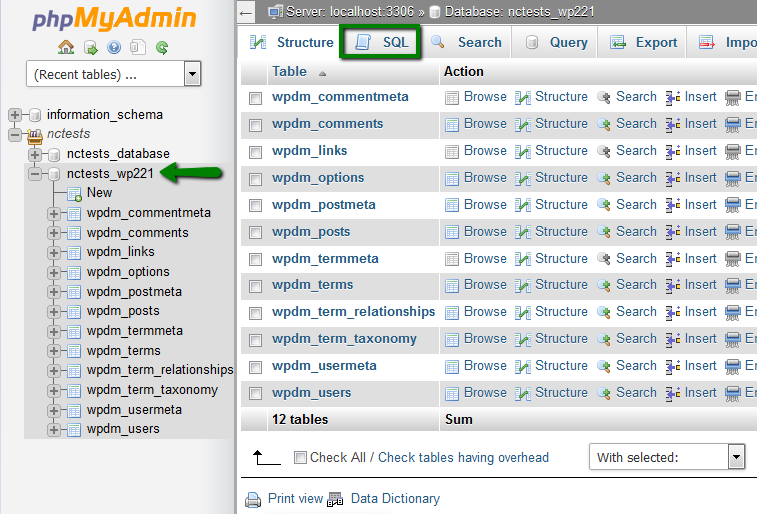
Task: Open Data Dictionary link
Action: 395,499
